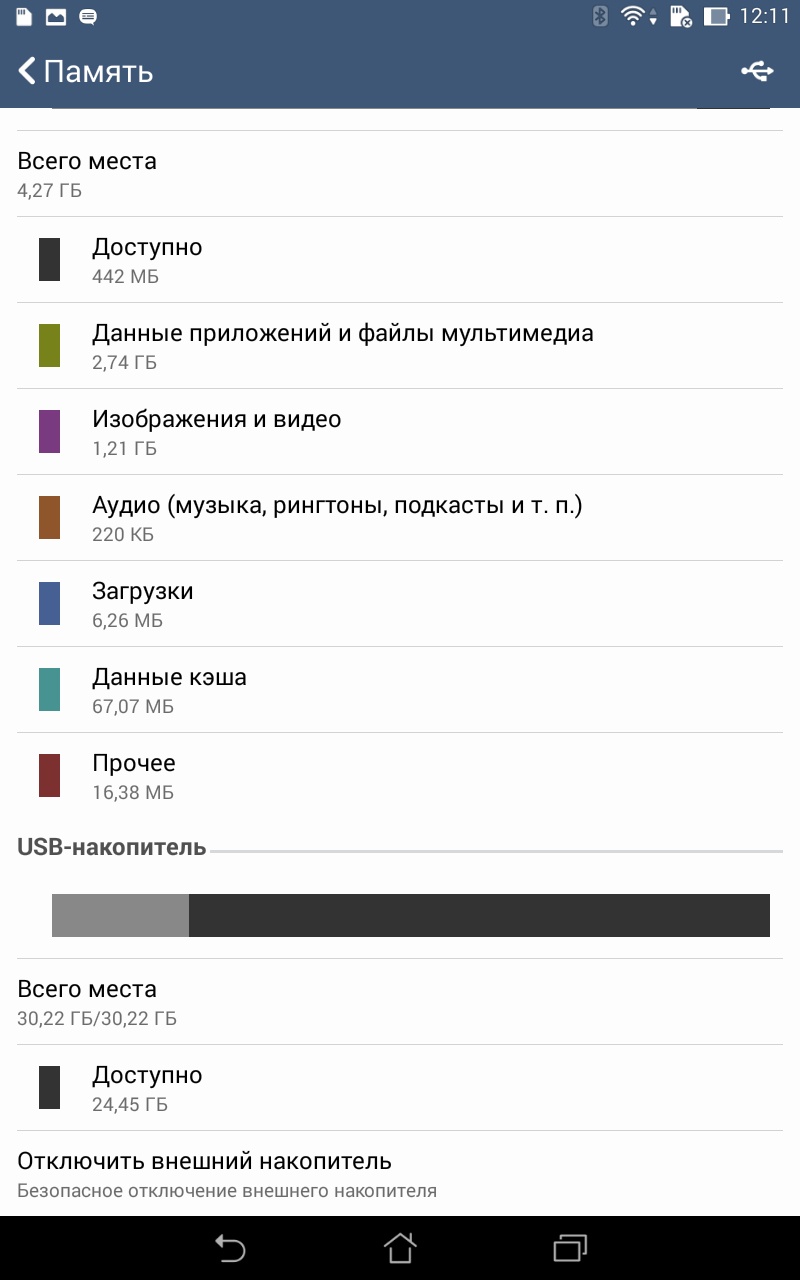The height and width of the screenshot is (1280, 800).
Task: Tap the Wi-Fi status bar icon
Action: pos(634,16)
